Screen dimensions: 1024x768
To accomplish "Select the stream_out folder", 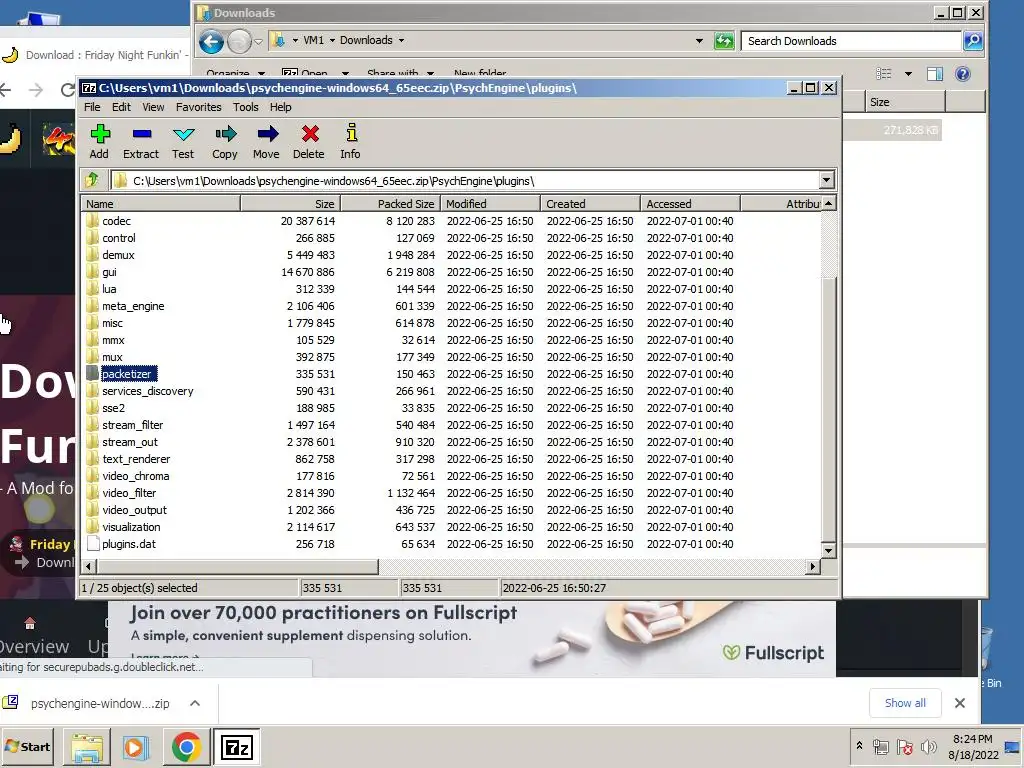I will click(129, 442).
